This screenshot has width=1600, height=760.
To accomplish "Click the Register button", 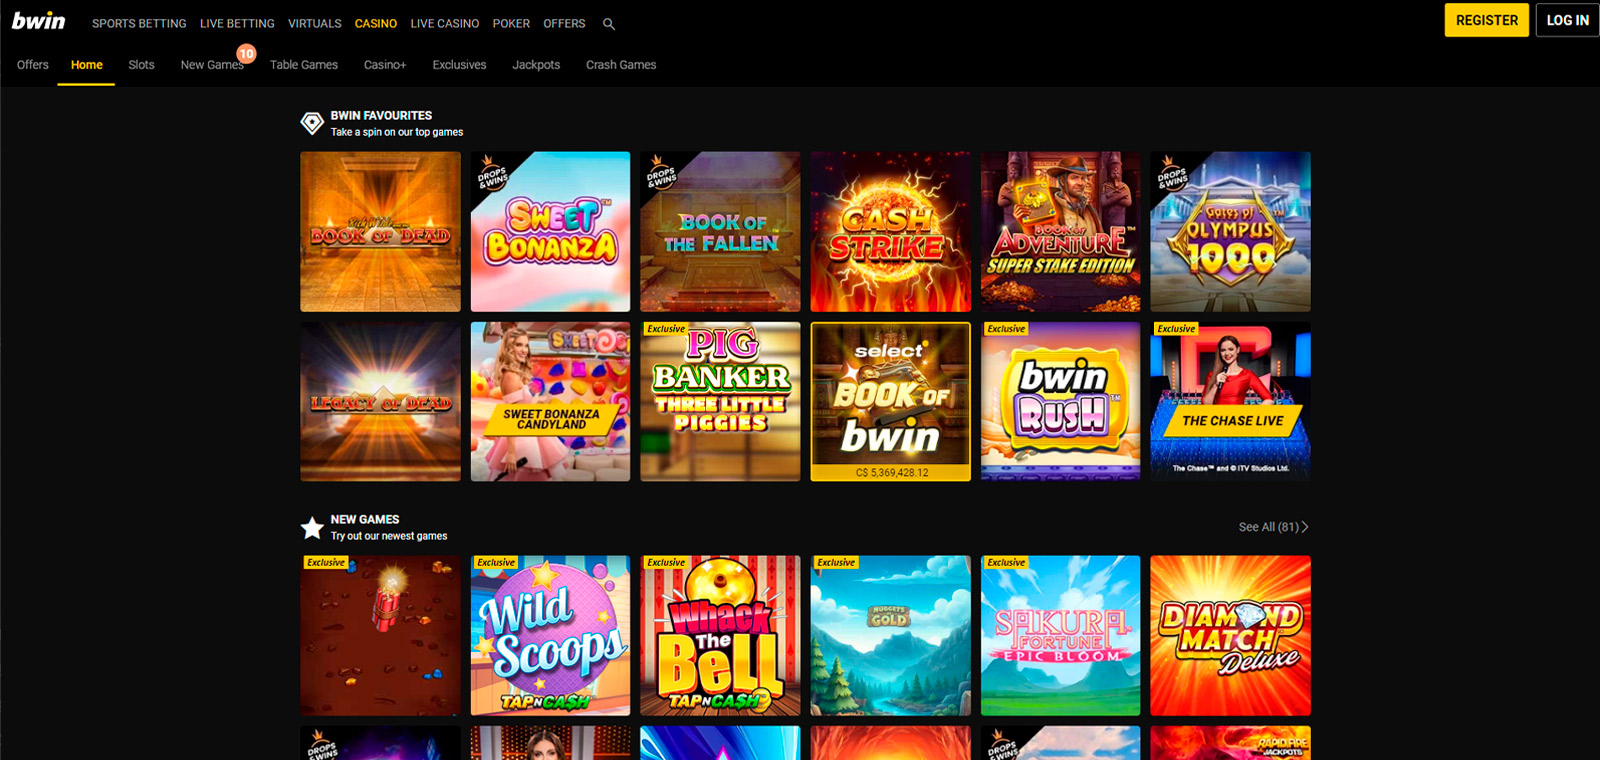I will (1486, 20).
